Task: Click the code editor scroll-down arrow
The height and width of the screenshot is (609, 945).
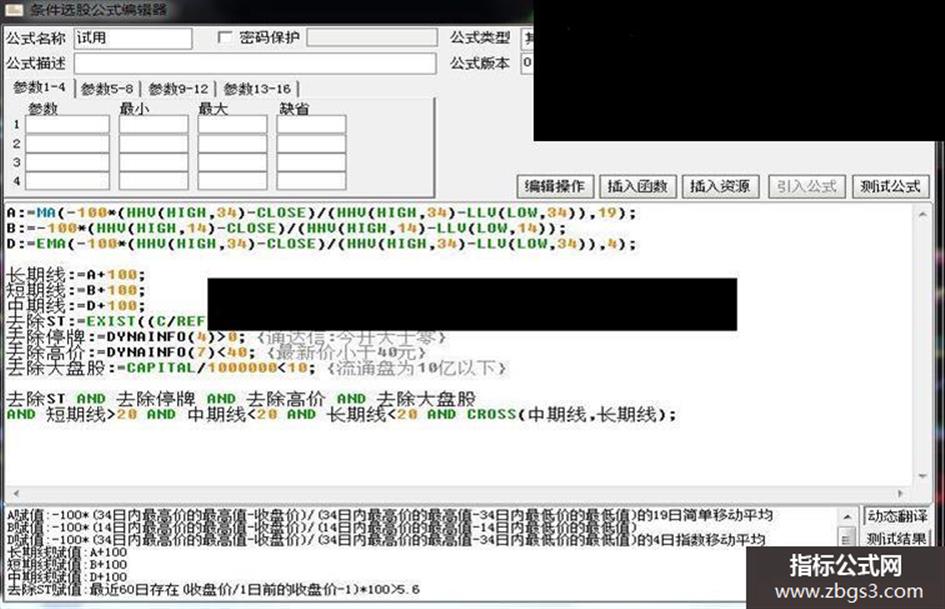Action: (923, 476)
